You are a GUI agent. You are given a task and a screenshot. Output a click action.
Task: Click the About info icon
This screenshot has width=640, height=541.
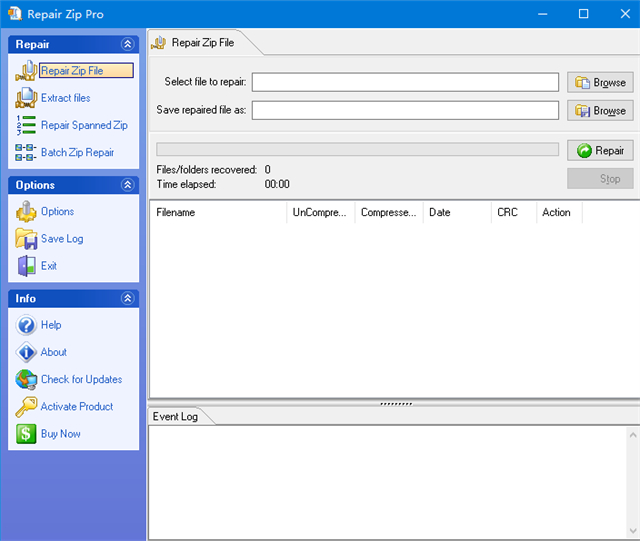click(x=26, y=352)
